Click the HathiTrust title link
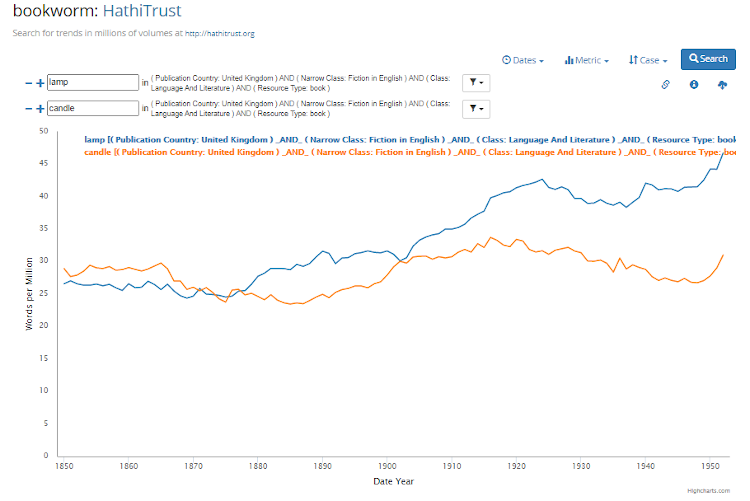 point(142,11)
